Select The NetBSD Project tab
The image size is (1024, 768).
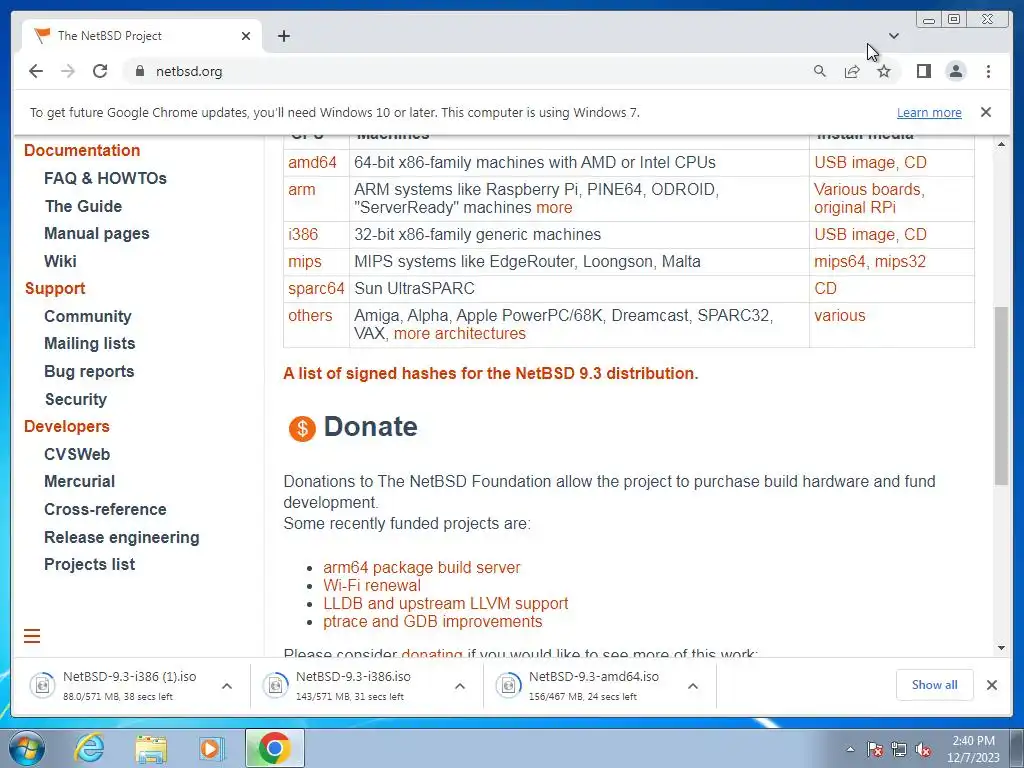142,36
